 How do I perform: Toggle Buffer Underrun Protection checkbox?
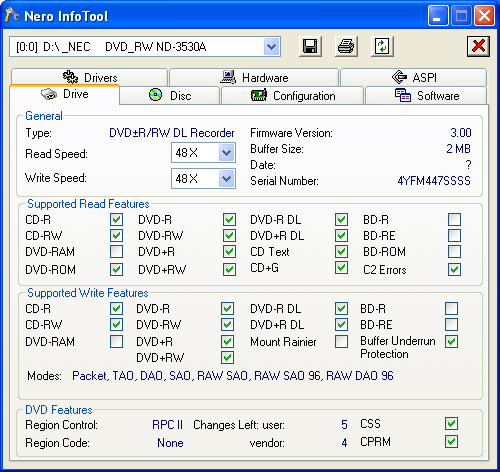[451, 341]
